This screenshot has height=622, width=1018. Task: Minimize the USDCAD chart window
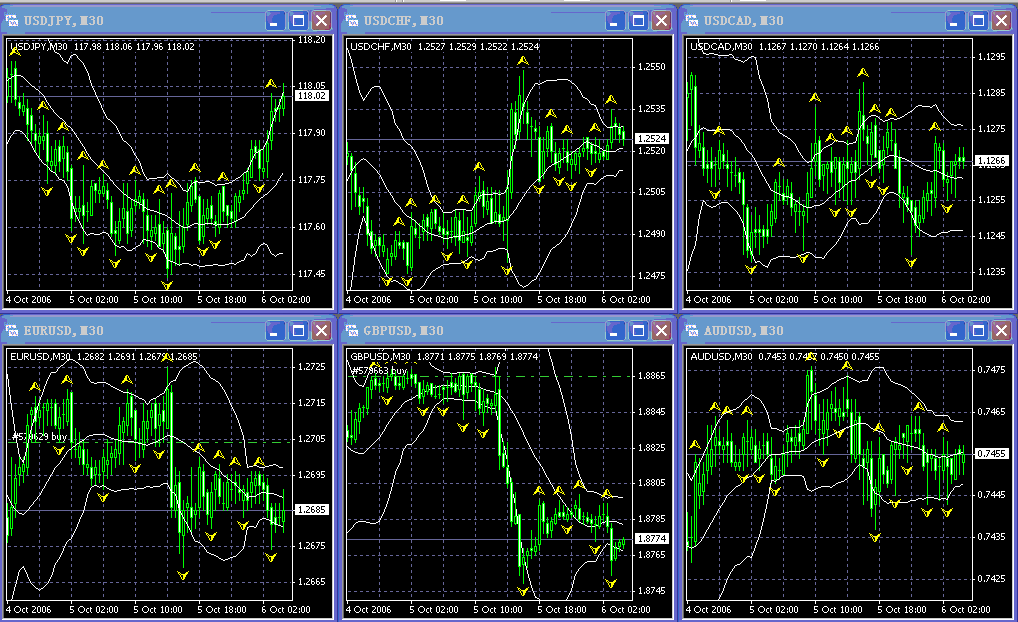coord(955,21)
